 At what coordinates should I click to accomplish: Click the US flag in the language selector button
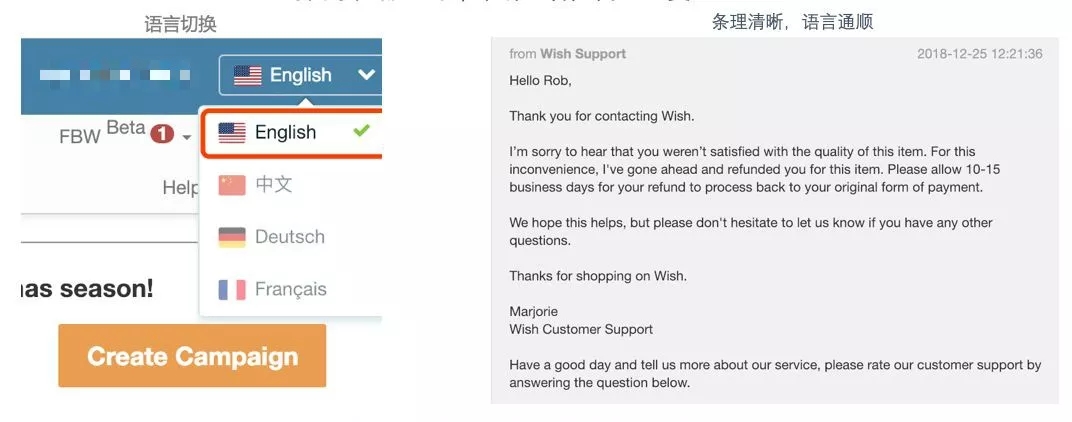click(248, 75)
